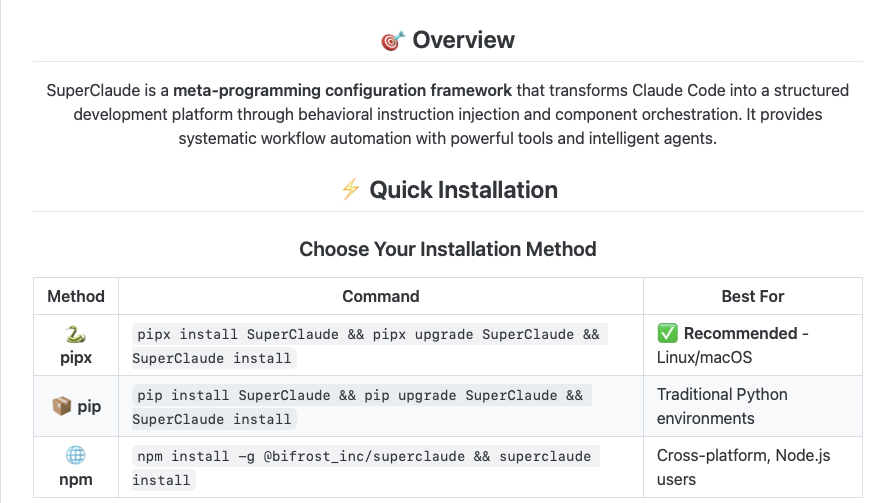Click the npm method label
This screenshot has height=503, width=895.
pyautogui.click(x=76, y=480)
